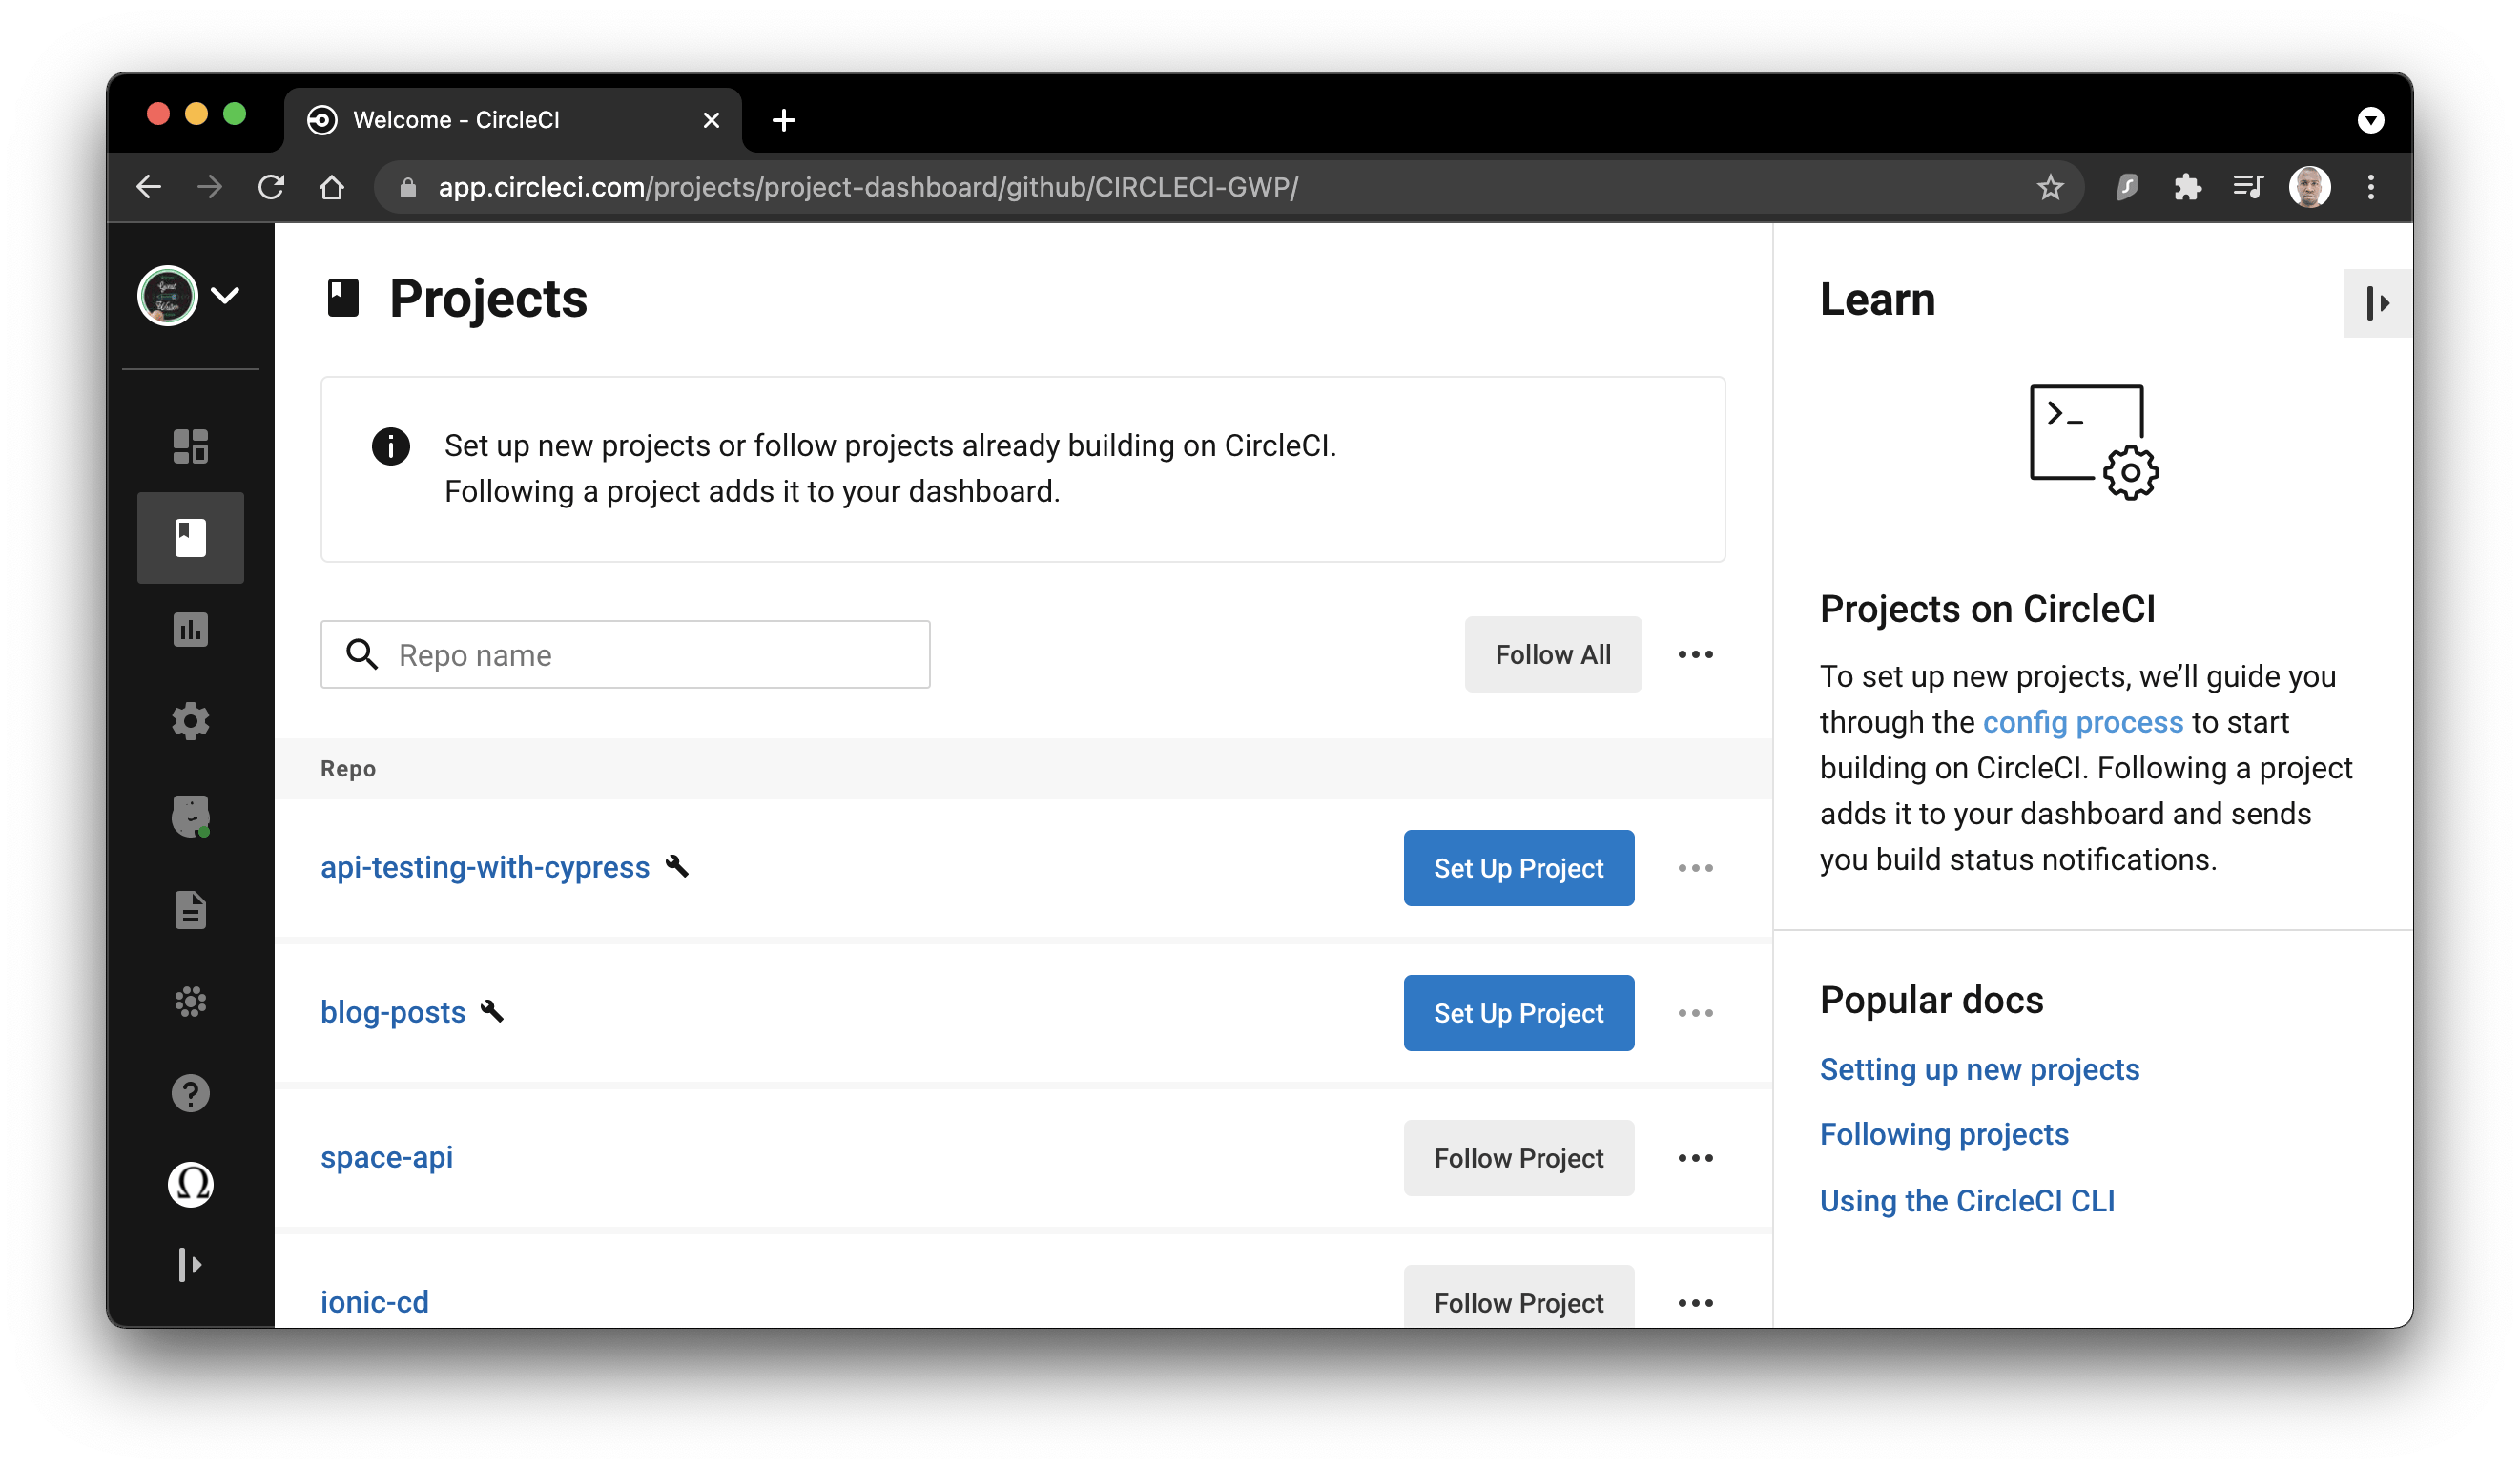The image size is (2520, 1469).
Task: Open the Setting up new projects doc
Action: tap(1979, 1068)
